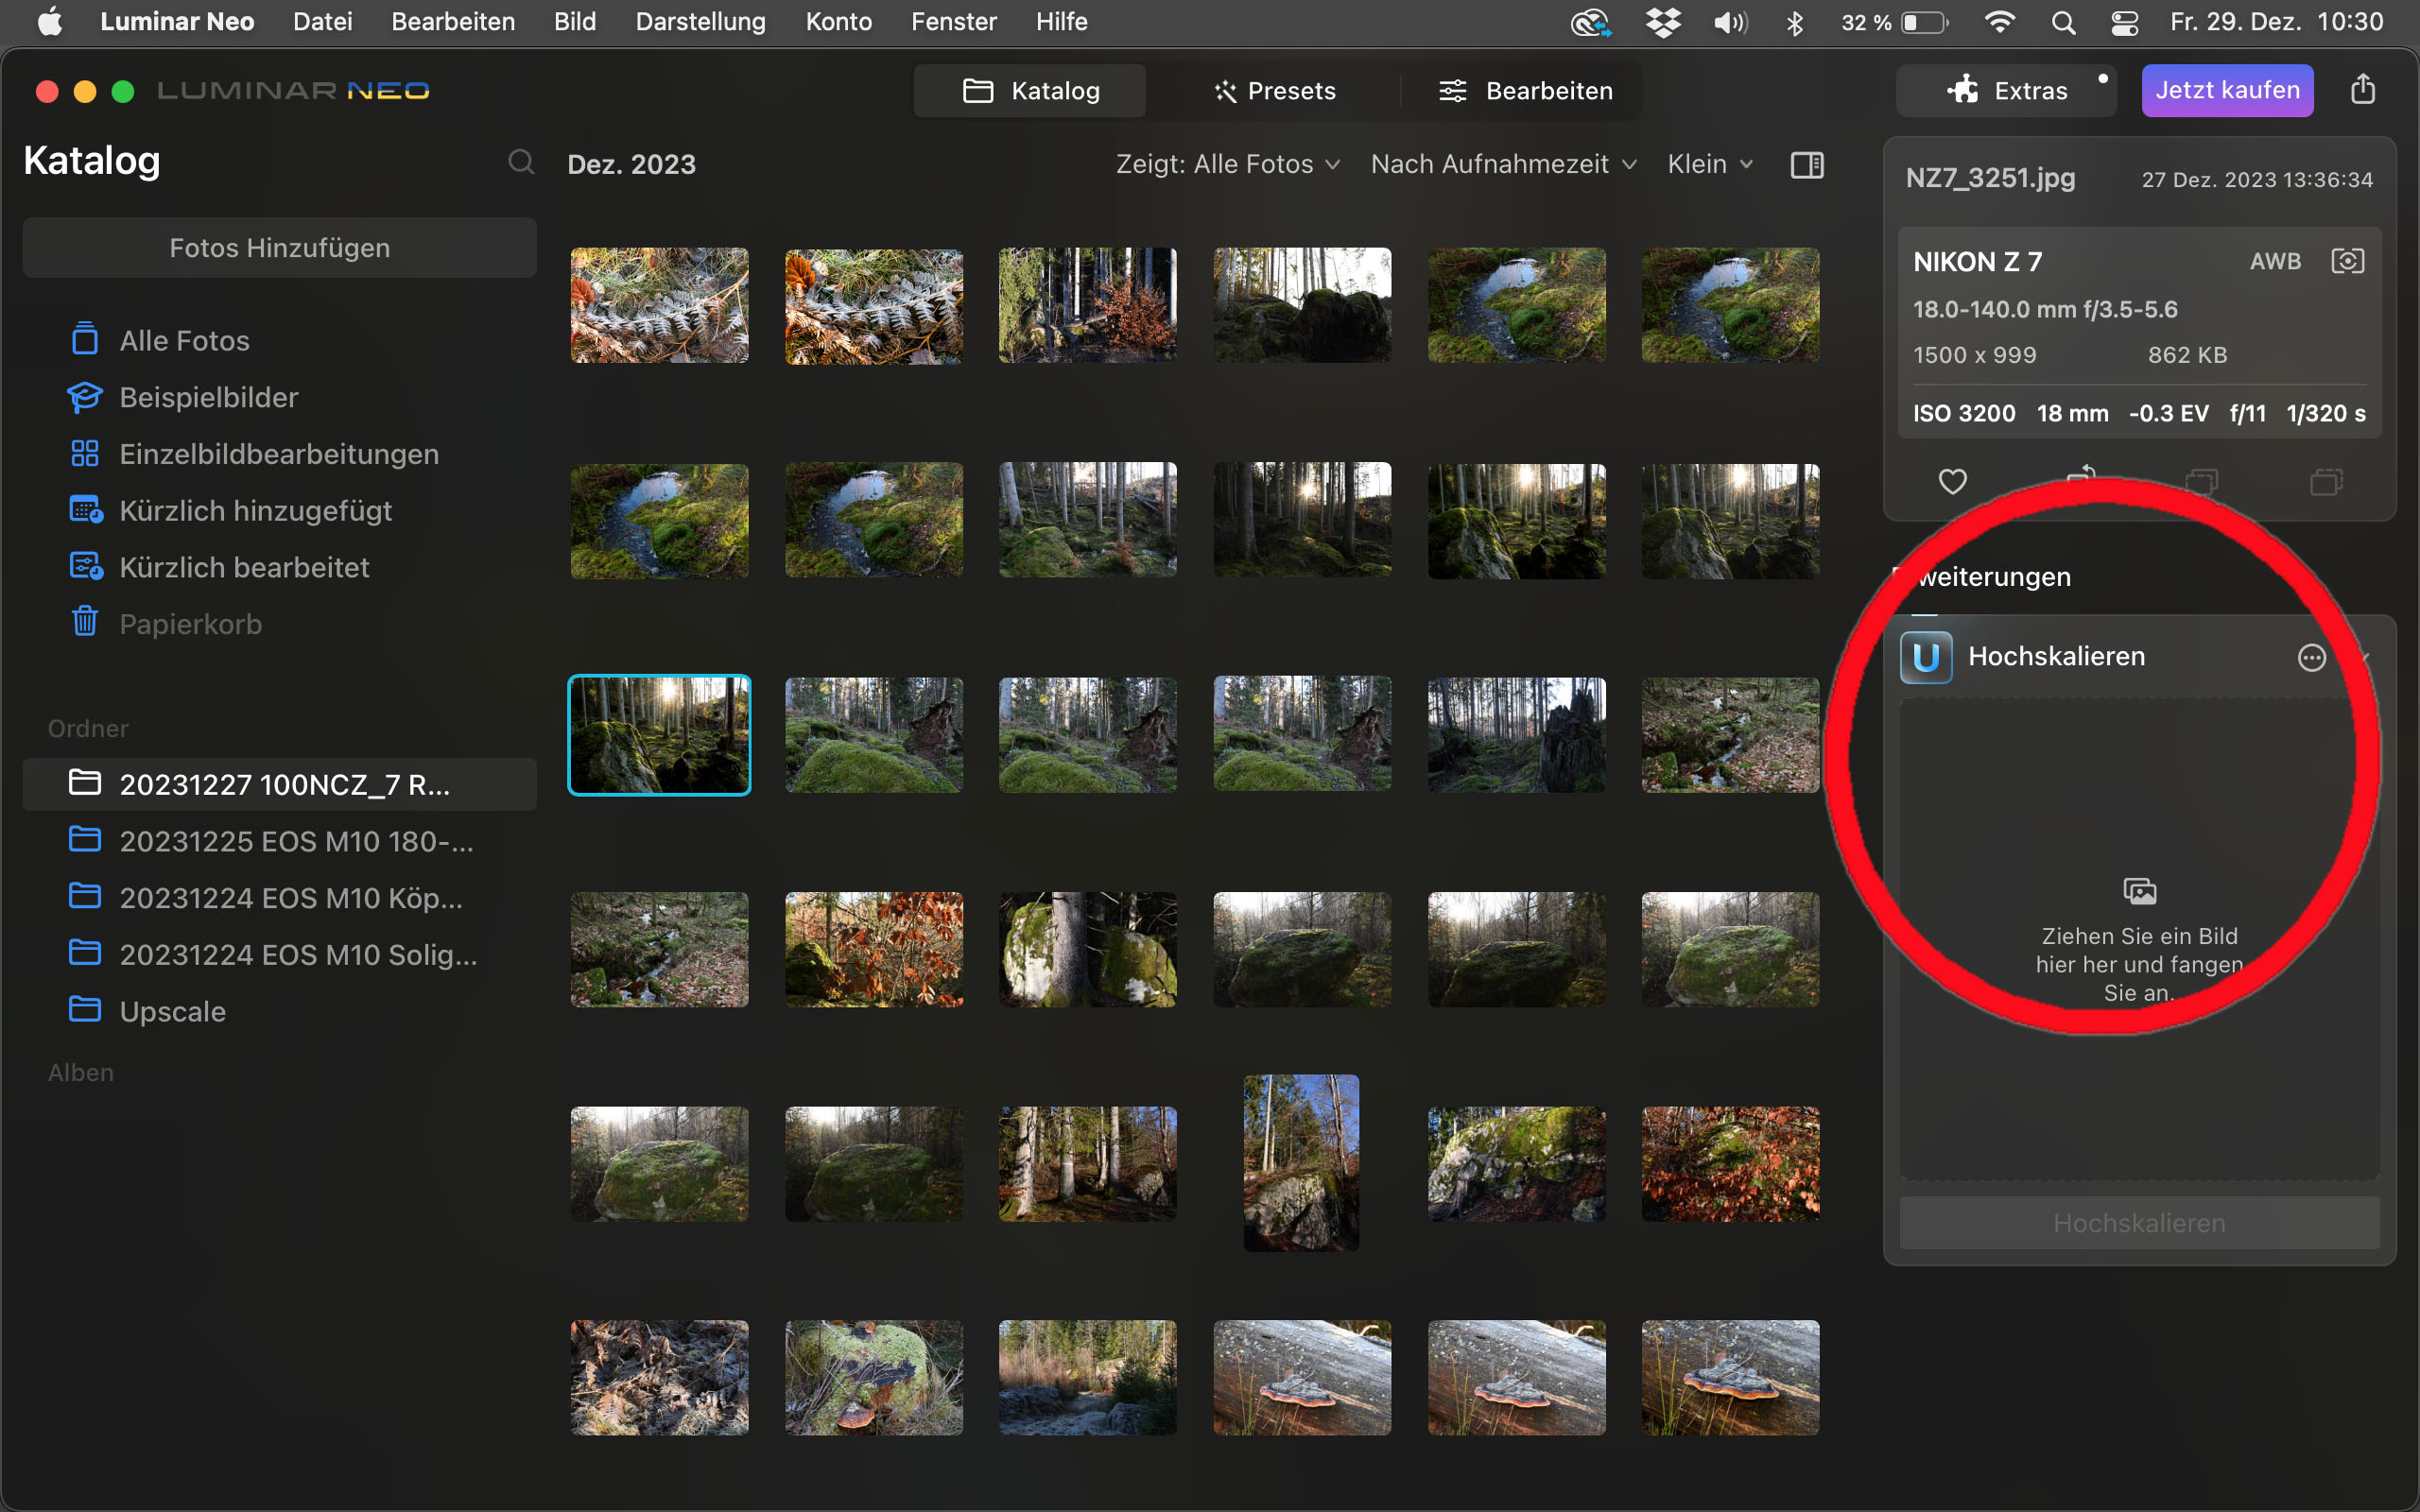Screen dimensions: 2420x1512
Task: Open macOS Control Center toggle icon
Action: pos(2124,22)
